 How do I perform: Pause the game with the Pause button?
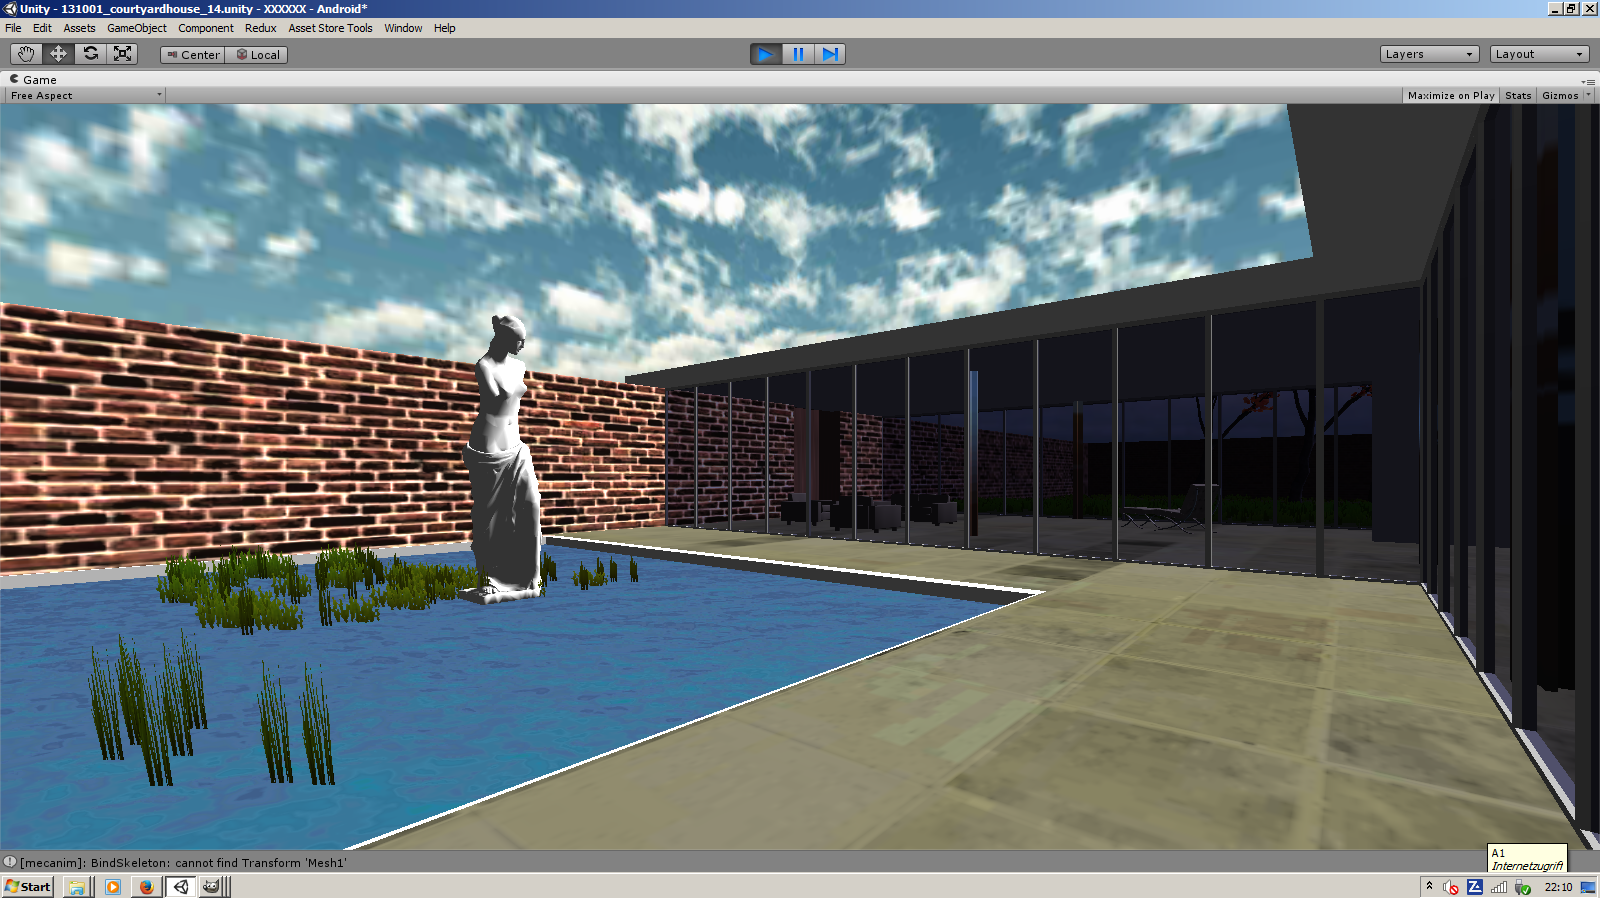[x=798, y=54]
